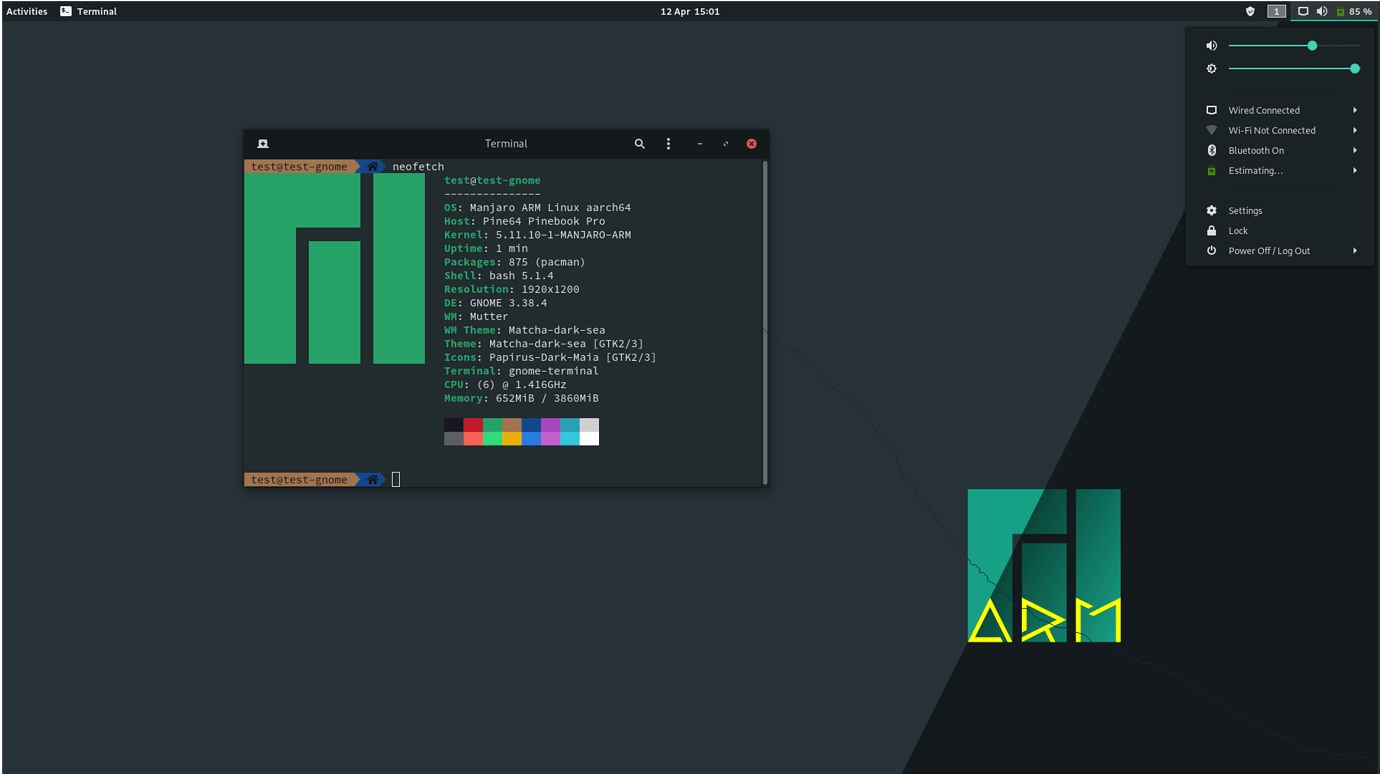
Task: Click the terminal cursor at bottom prompt
Action: pos(396,480)
